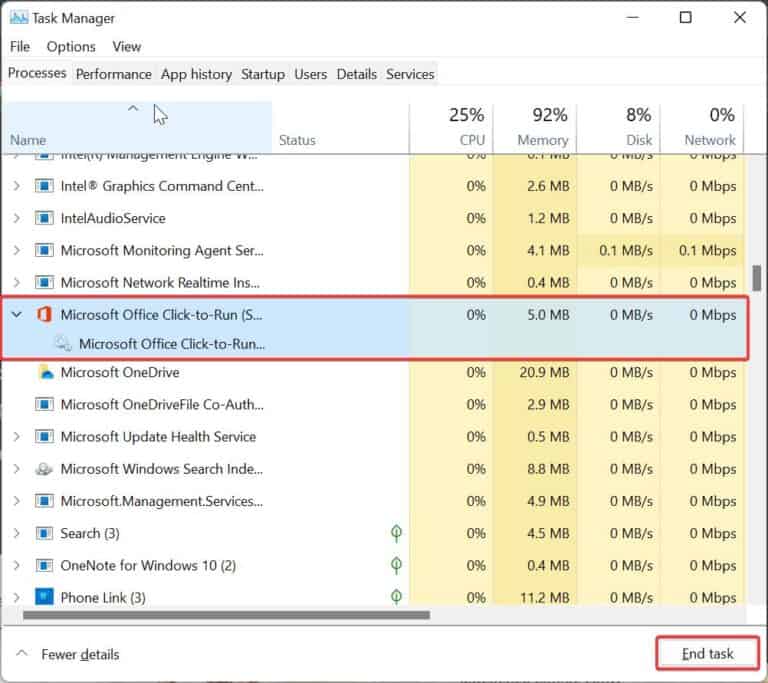Click the green leaf status icon for Phone Link
Screen dimensions: 768x683
(396, 597)
